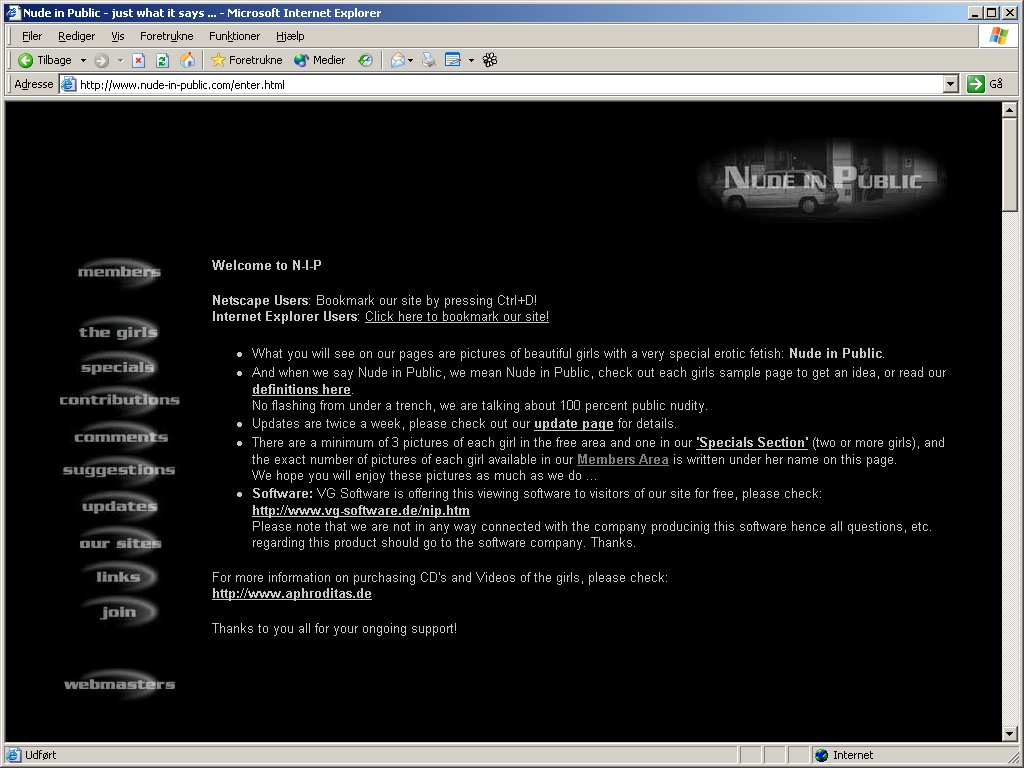The height and width of the screenshot is (768, 1024).
Task: Click the Windows logo throbber
Action: 998,36
